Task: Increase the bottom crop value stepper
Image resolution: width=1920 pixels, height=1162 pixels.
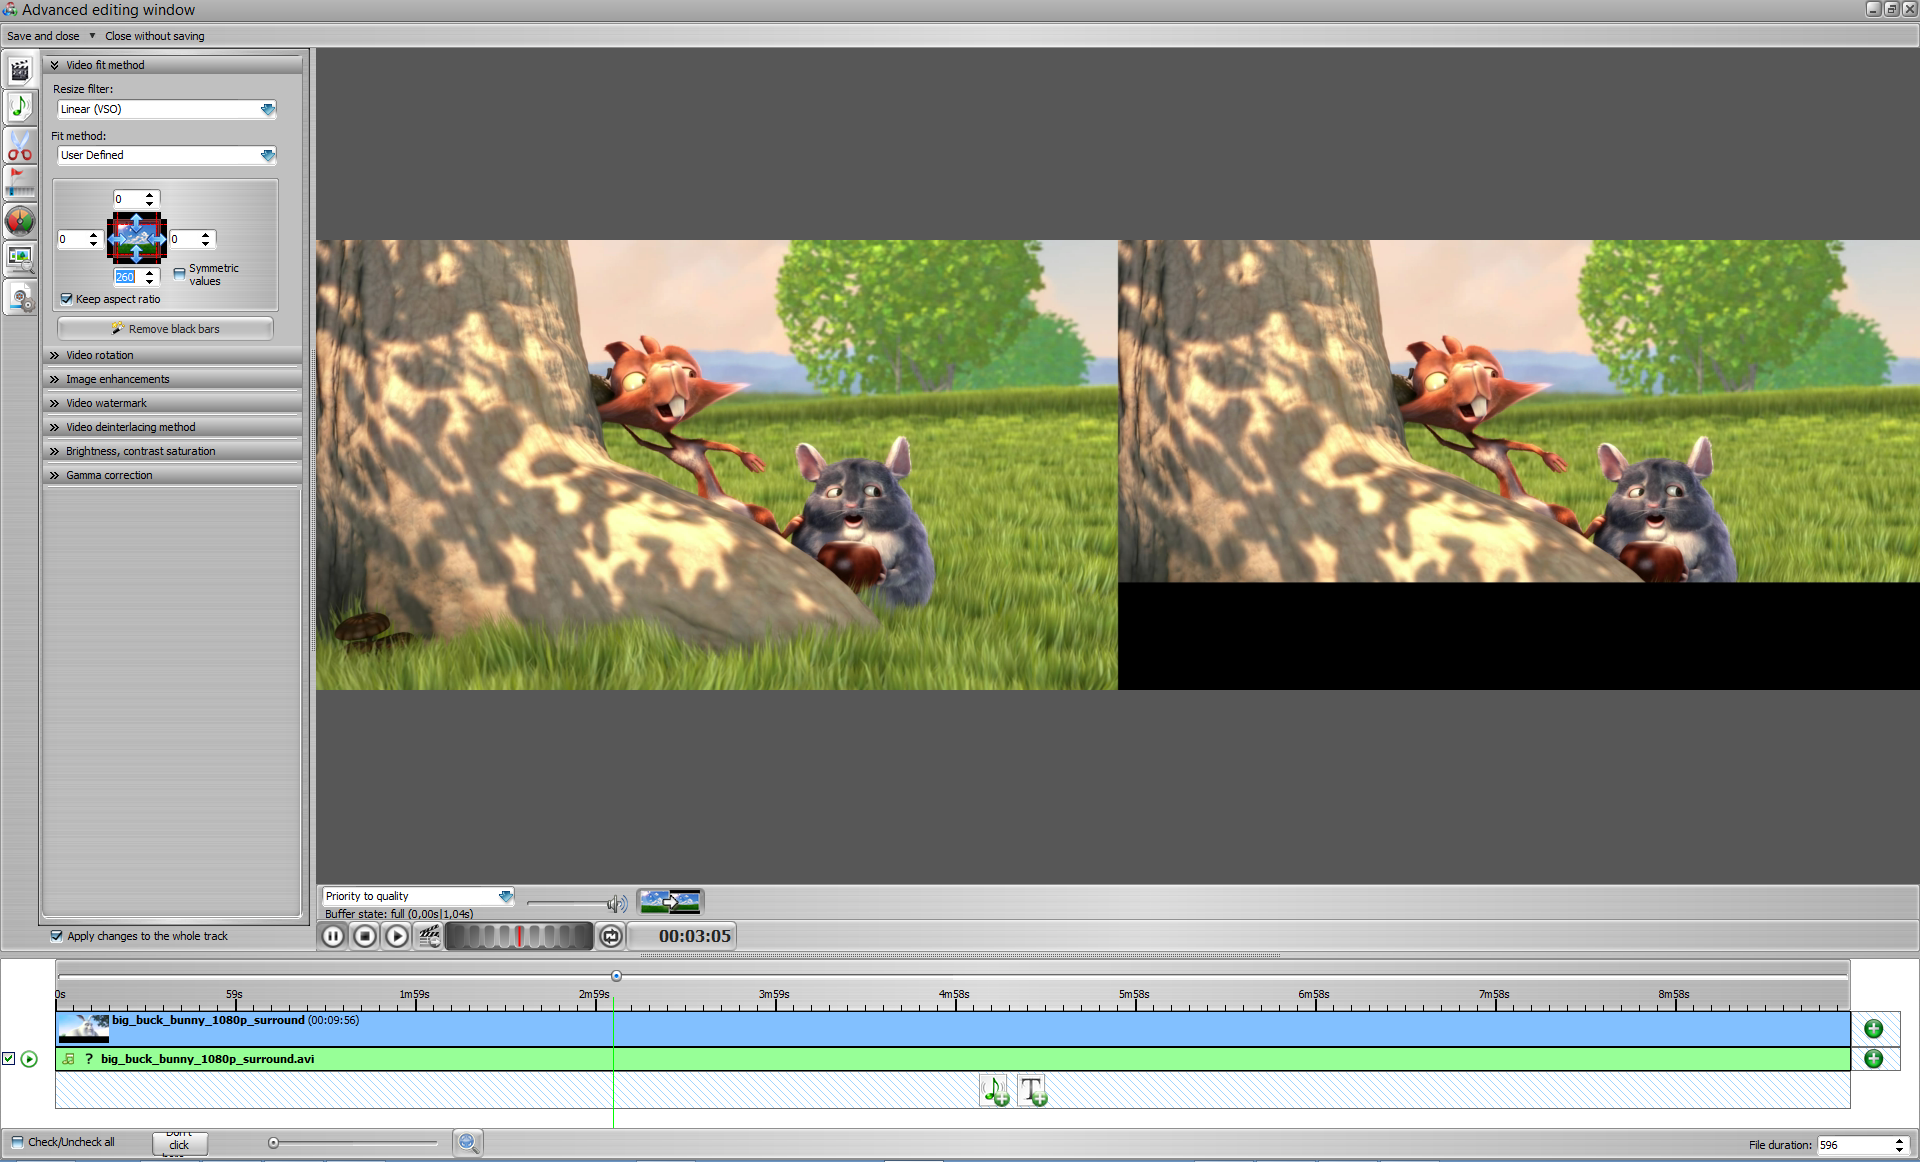Action: click(150, 273)
